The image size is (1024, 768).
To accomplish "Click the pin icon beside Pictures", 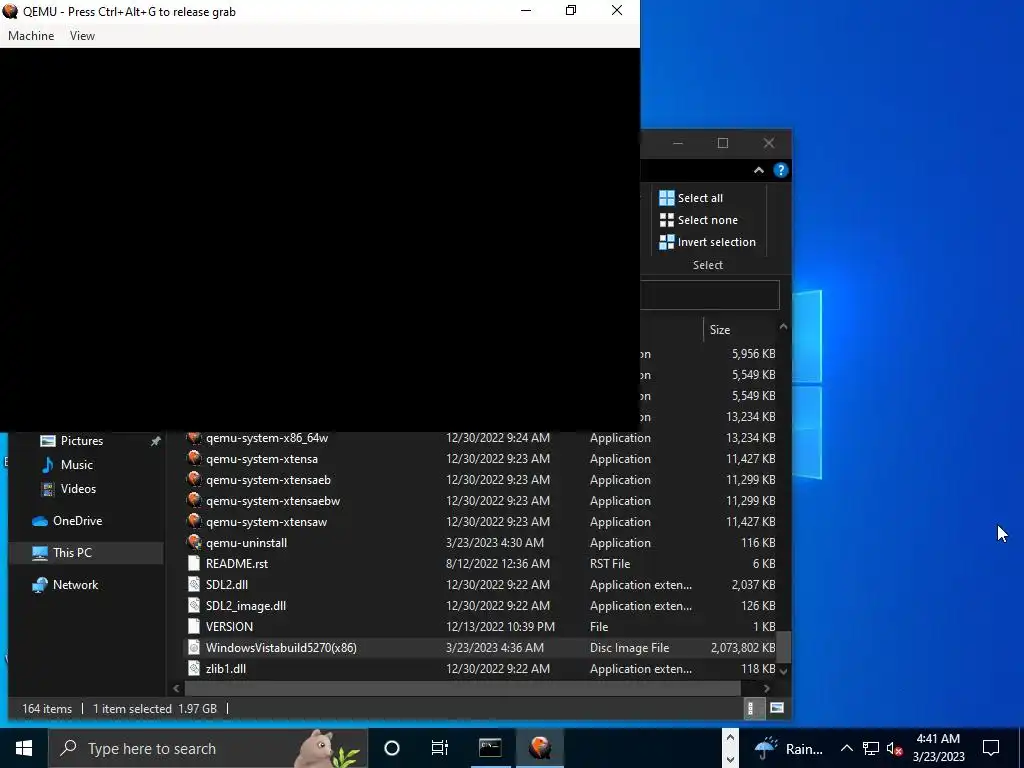I will tap(155, 441).
